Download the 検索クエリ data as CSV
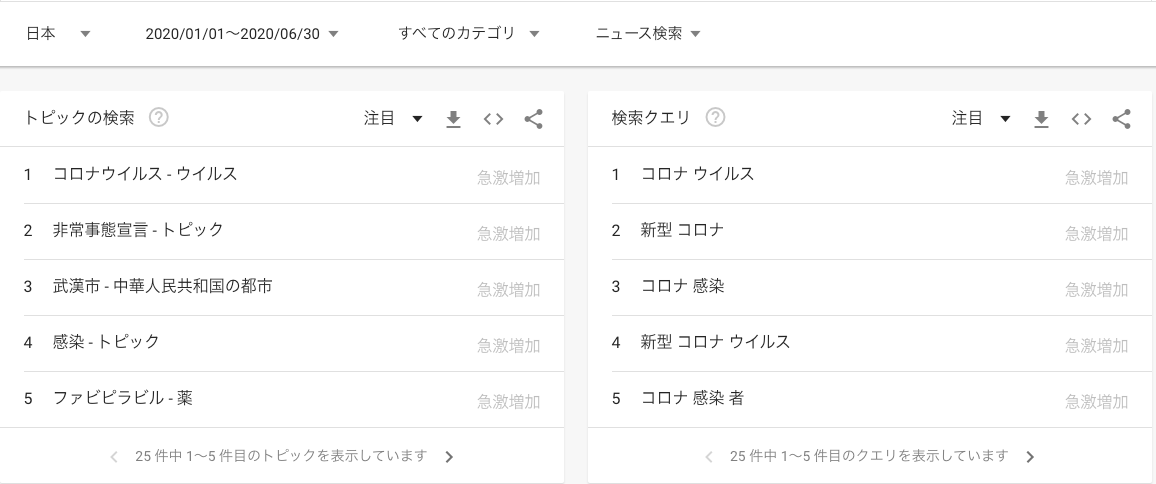Viewport: 1156px width, 484px height. pyautogui.click(x=1041, y=119)
